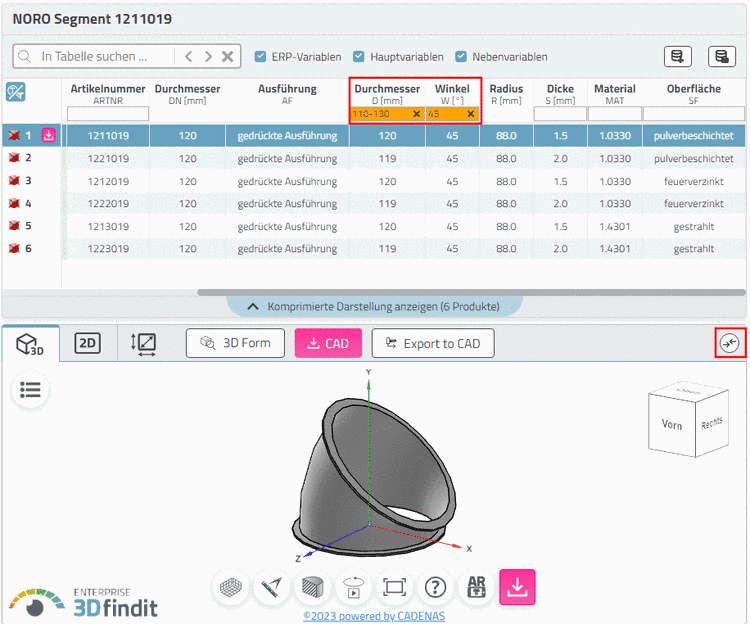The height and width of the screenshot is (624, 750).
Task: Remove the Winkel 45 filter
Action: pos(471,114)
